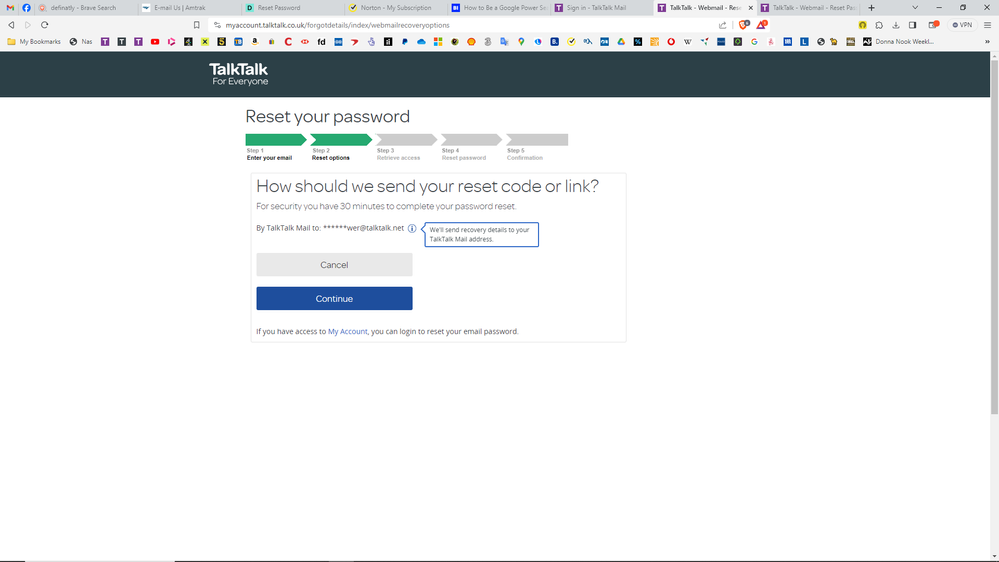This screenshot has width=999, height=562.
Task: Toggle the VPN button
Action: click(x=962, y=25)
